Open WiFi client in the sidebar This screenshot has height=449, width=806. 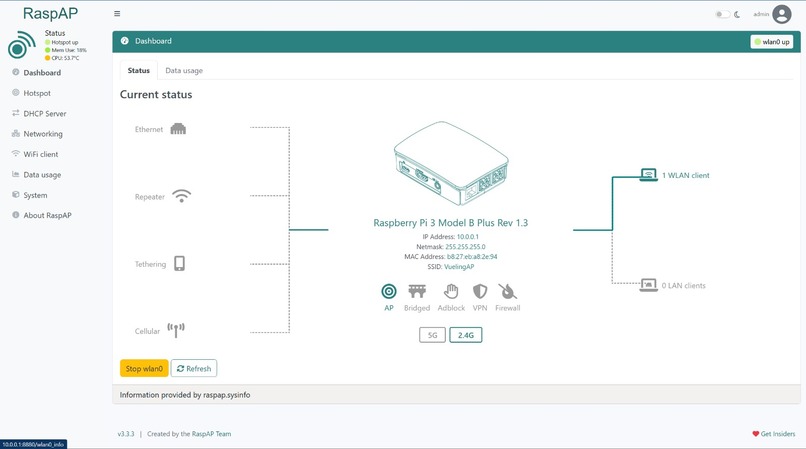[41, 154]
